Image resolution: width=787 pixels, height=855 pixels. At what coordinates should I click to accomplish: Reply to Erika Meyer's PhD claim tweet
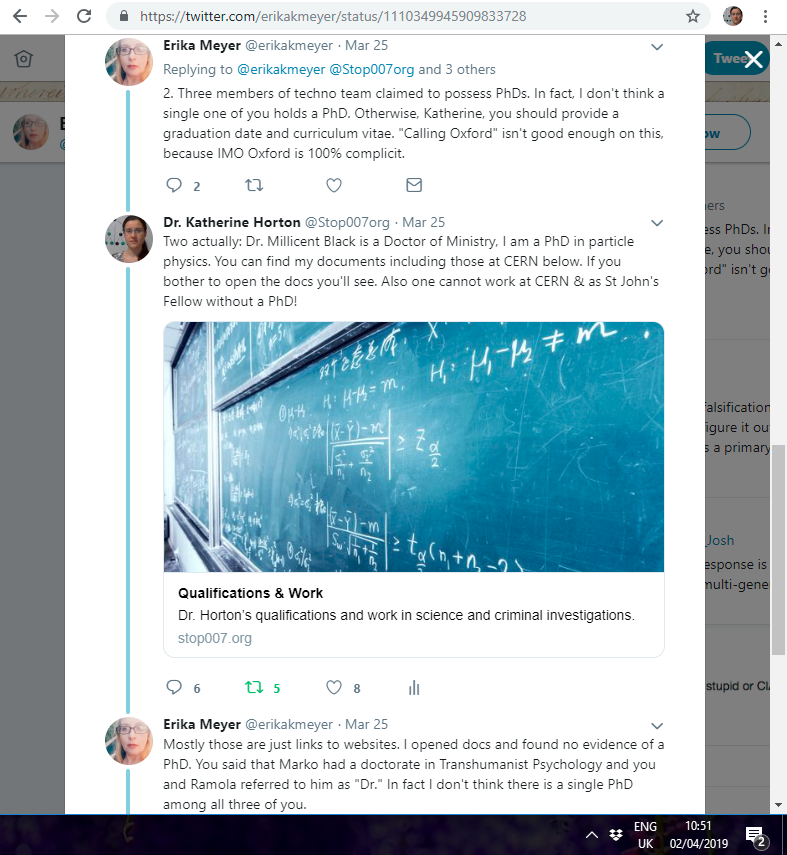[174, 185]
